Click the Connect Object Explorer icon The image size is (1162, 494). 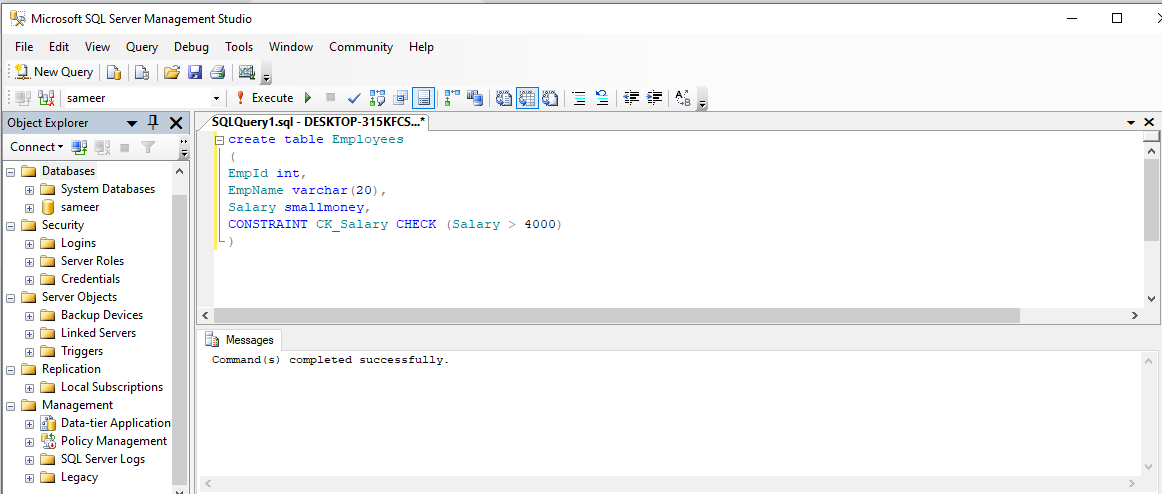point(79,147)
